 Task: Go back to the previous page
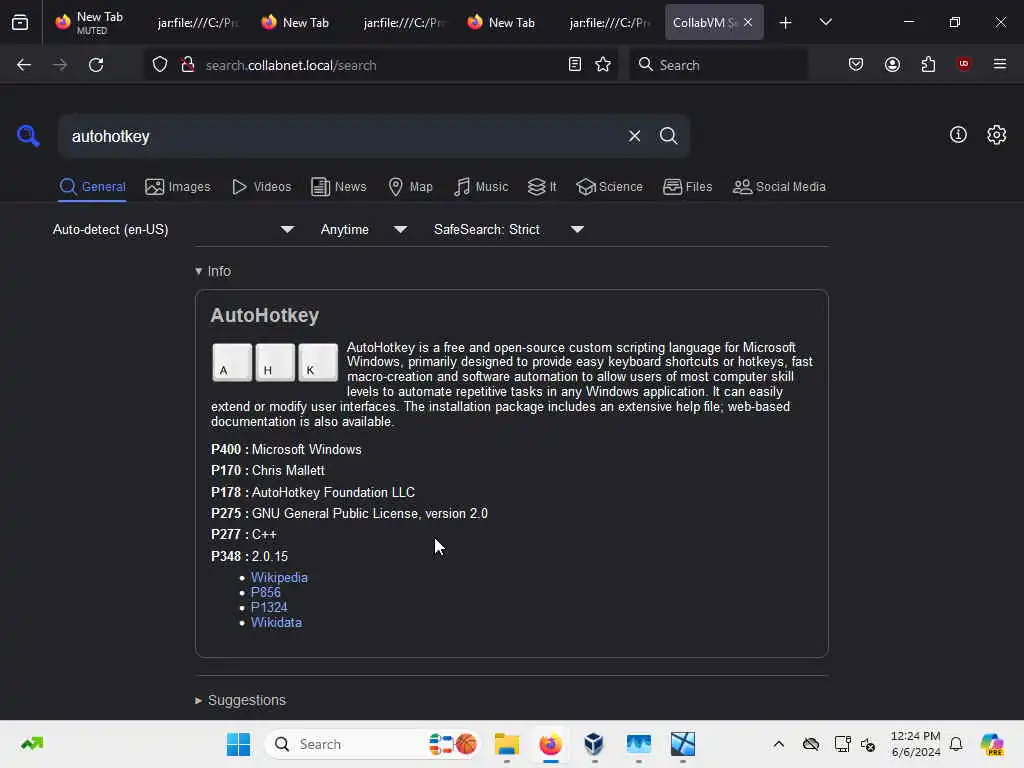coord(24,65)
